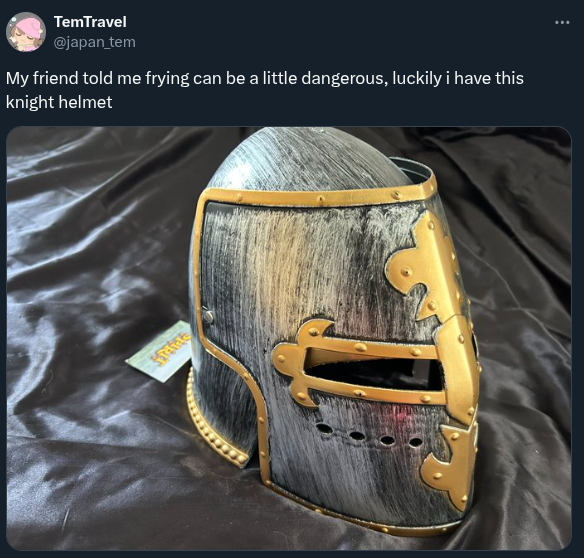Open the knight helmet photo attachment
584x558 pixels.
coord(289,338)
